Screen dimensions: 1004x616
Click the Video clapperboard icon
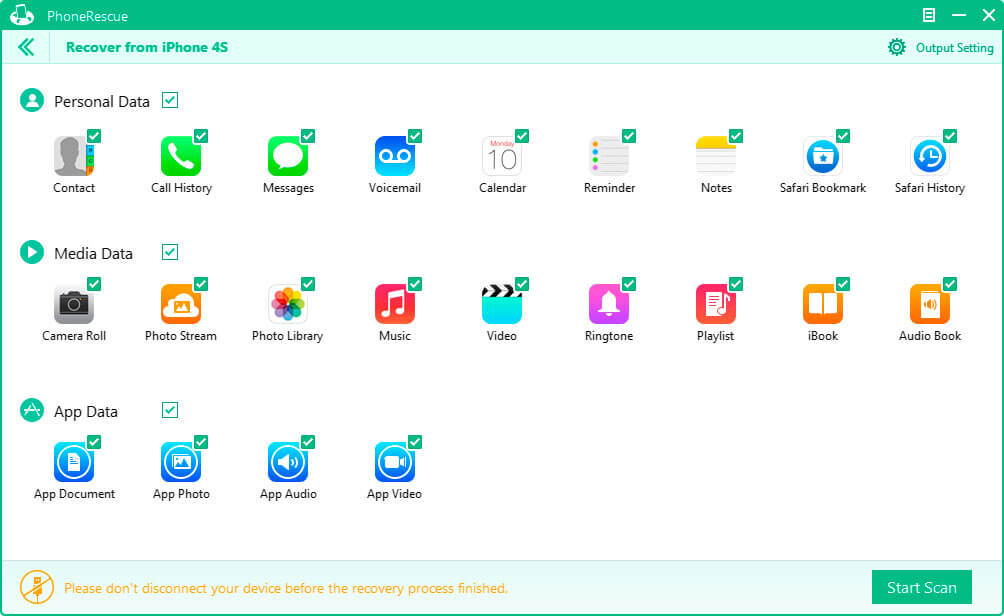(501, 304)
